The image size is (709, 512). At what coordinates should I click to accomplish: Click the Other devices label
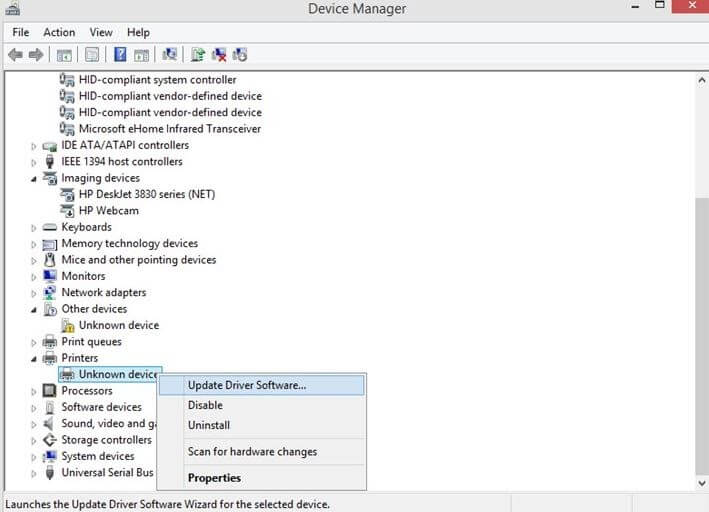pos(94,309)
